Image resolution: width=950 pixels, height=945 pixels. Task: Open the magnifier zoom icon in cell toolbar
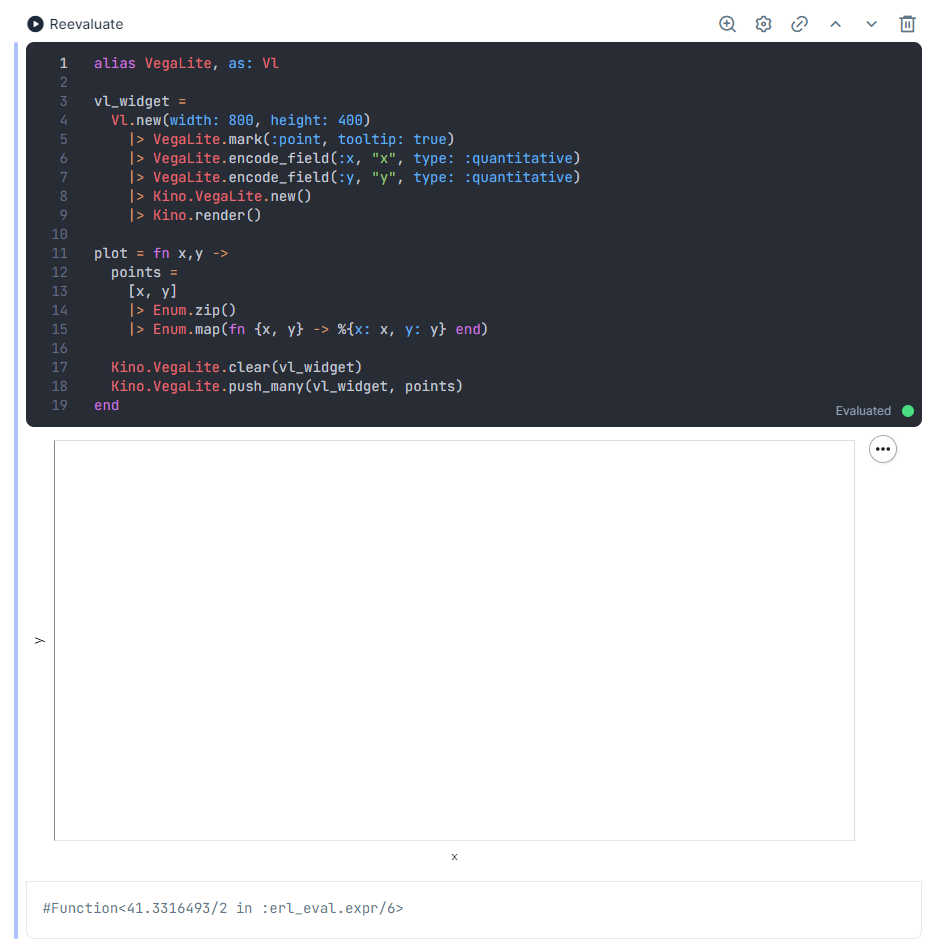click(x=727, y=24)
